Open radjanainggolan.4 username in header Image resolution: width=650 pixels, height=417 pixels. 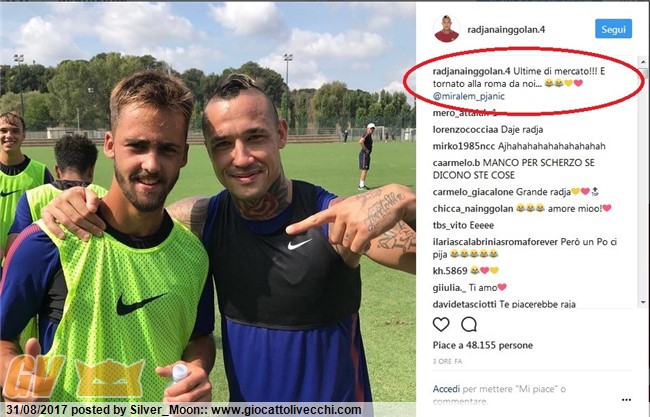(x=506, y=29)
